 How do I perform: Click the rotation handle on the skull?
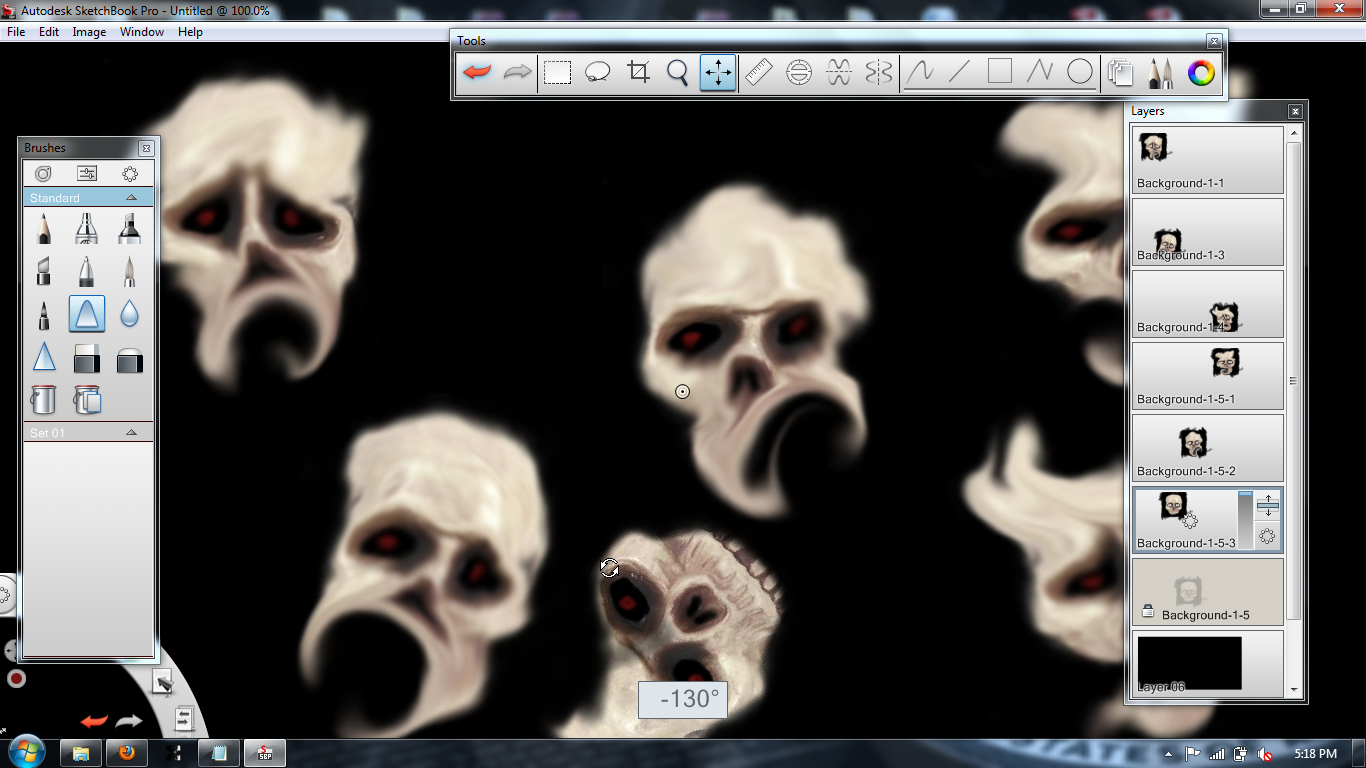pyautogui.click(x=609, y=568)
